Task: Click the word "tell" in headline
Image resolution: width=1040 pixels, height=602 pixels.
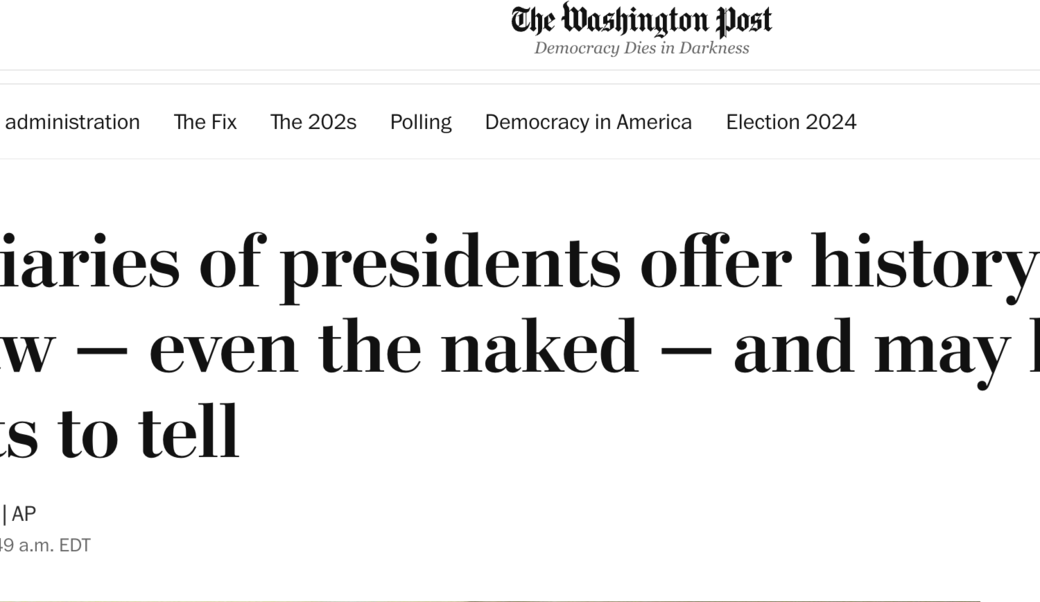Action: pyautogui.click(x=189, y=432)
